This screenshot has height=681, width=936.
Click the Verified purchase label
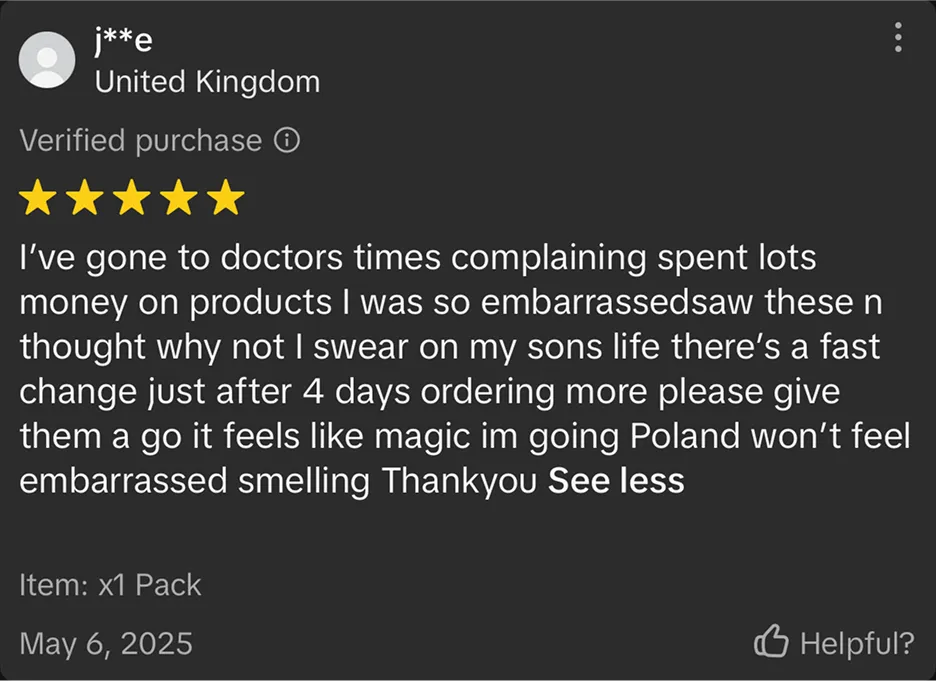[x=140, y=141]
